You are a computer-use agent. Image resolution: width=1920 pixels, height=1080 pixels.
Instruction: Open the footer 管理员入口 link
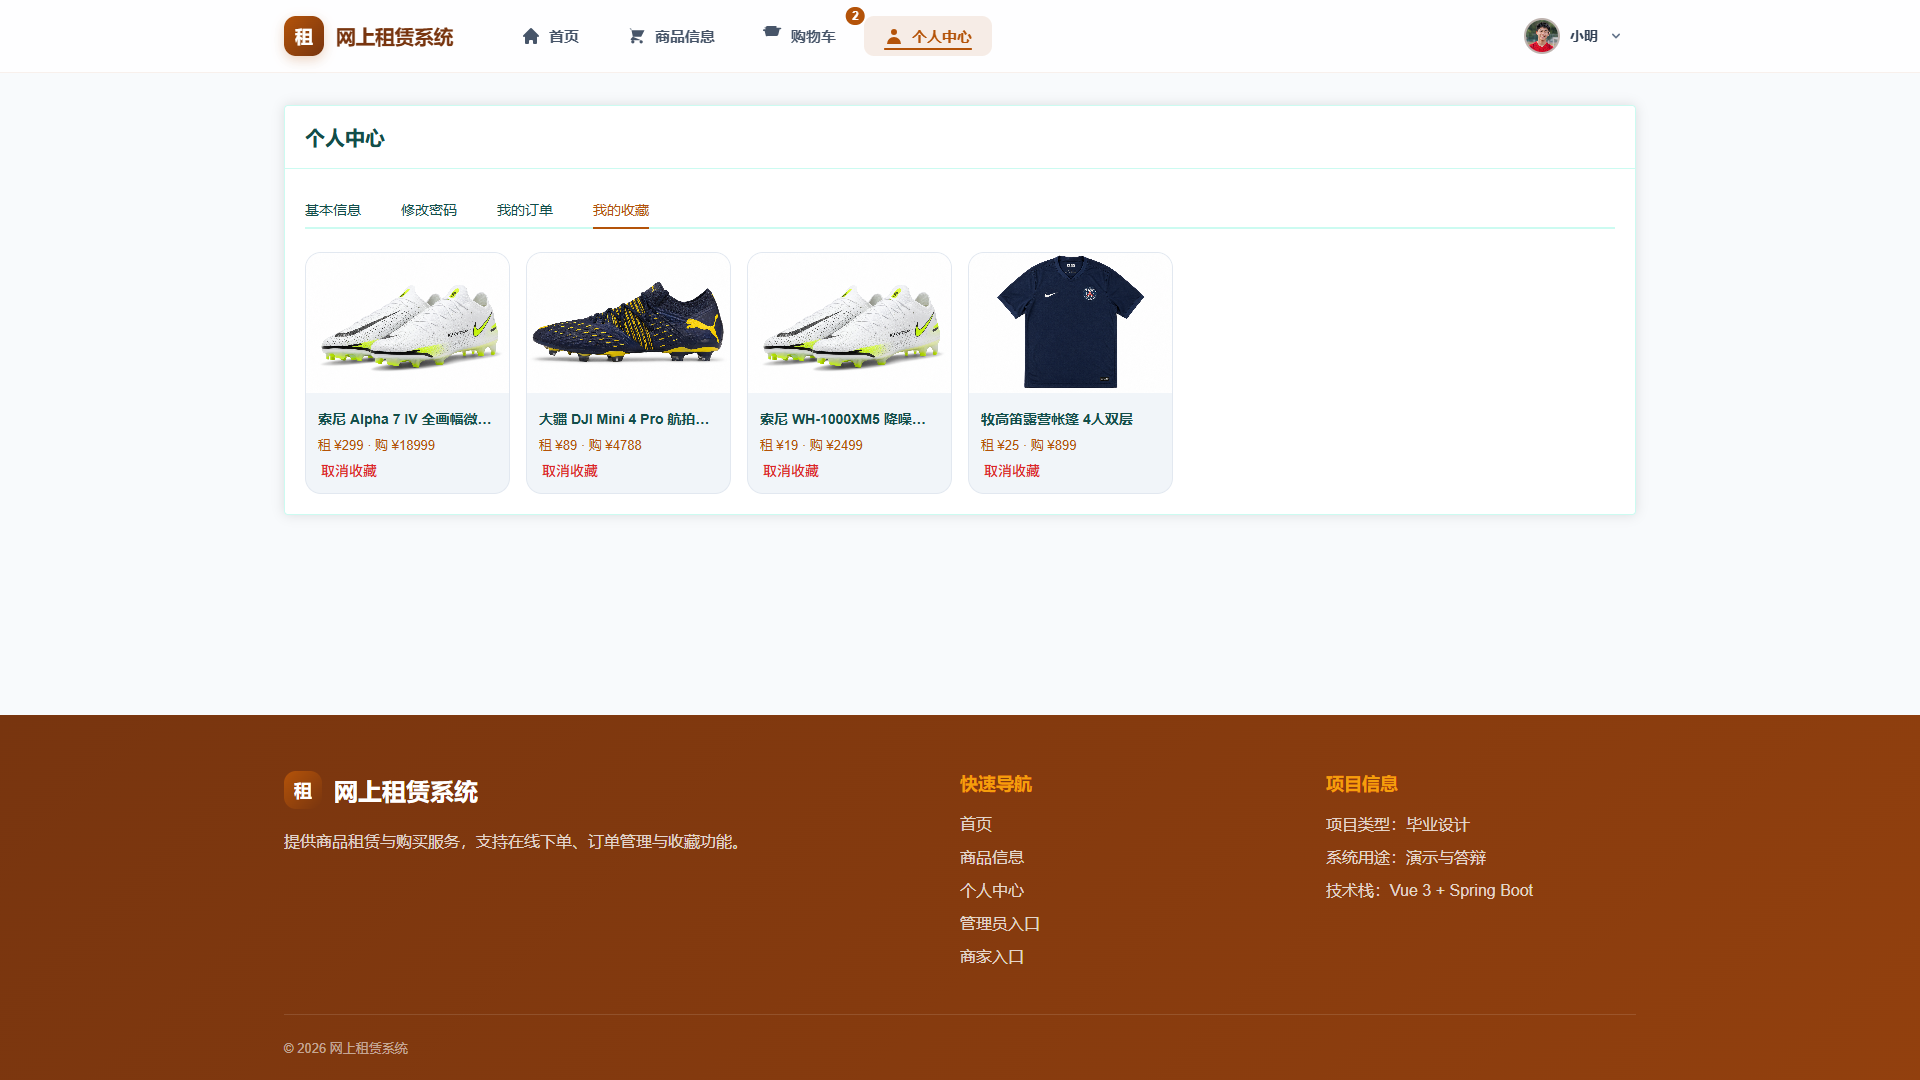click(x=1000, y=923)
